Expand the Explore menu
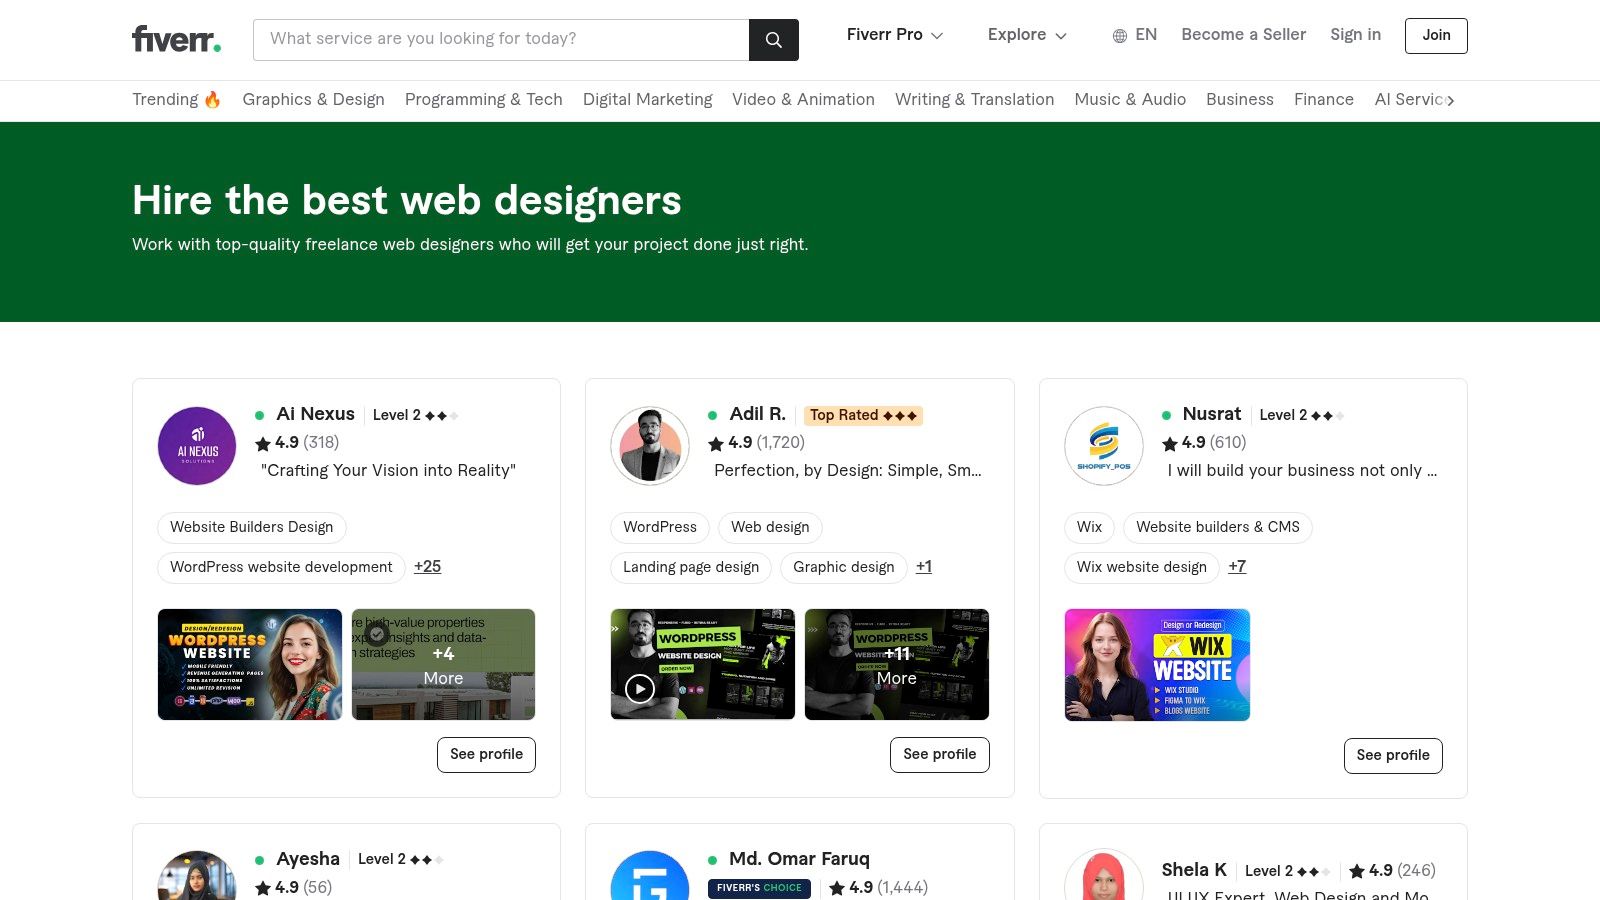This screenshot has width=1600, height=900. coord(1027,35)
